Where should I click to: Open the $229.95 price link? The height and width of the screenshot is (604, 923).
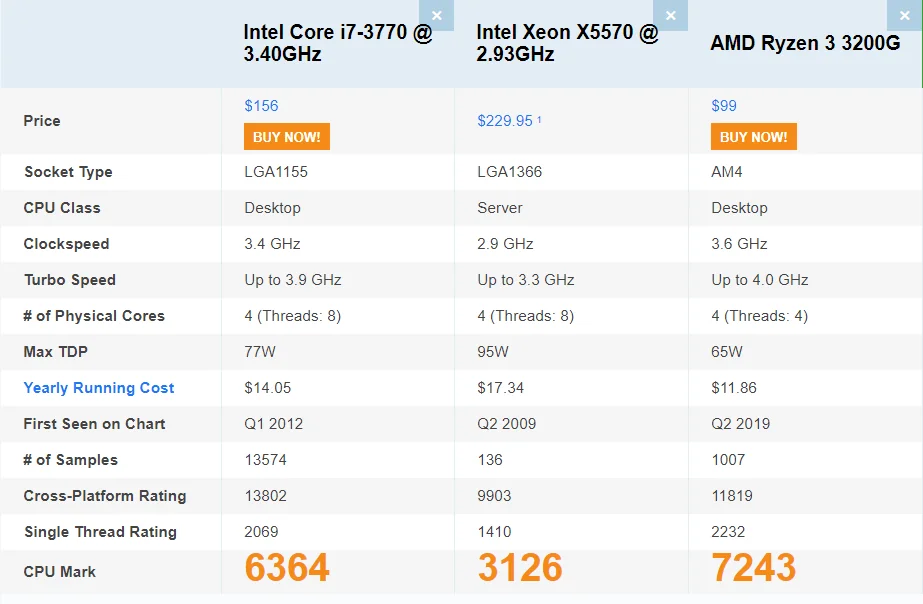click(x=505, y=121)
